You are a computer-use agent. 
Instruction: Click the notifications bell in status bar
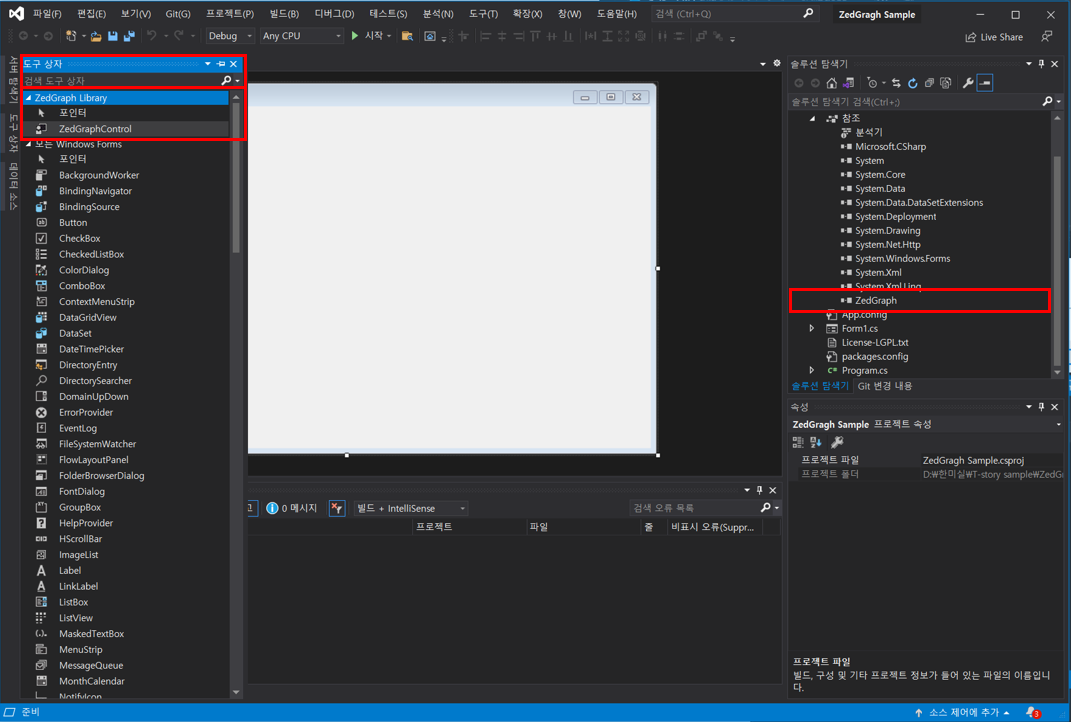click(x=1032, y=712)
